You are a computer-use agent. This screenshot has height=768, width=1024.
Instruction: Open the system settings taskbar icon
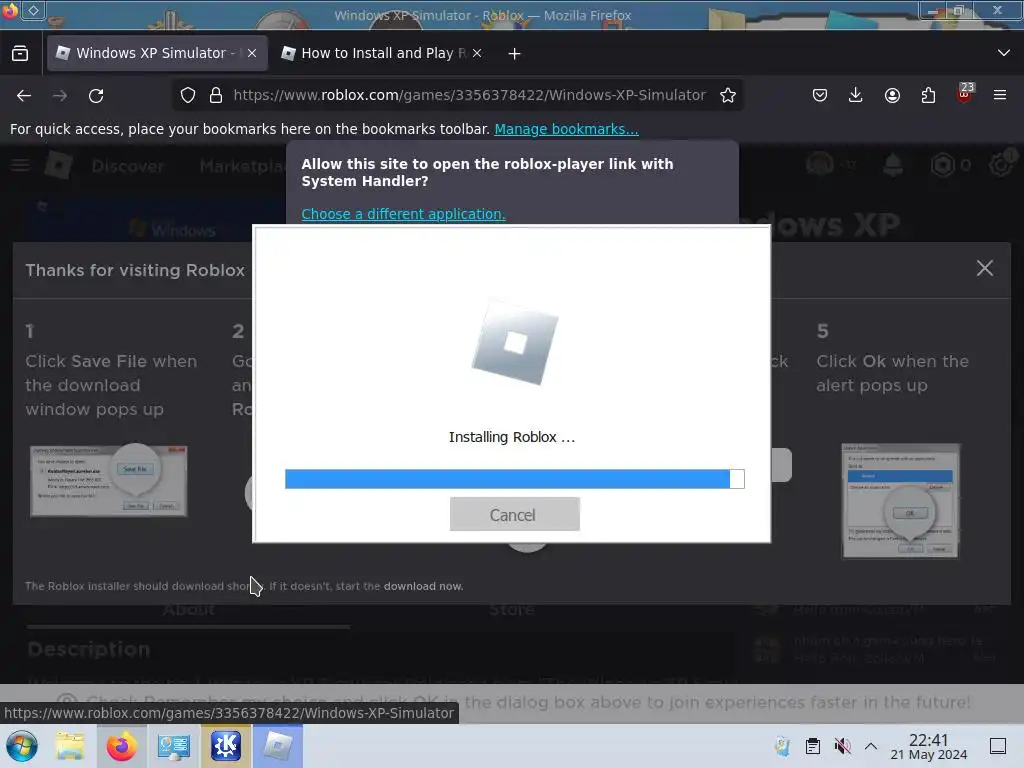[x=174, y=746]
